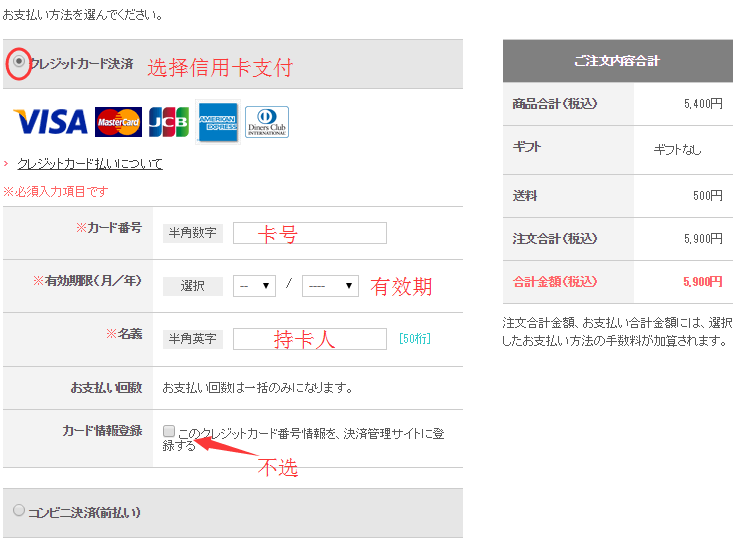Click the 合計金額 5,900円 total row
The height and width of the screenshot is (540, 742).
[616, 282]
